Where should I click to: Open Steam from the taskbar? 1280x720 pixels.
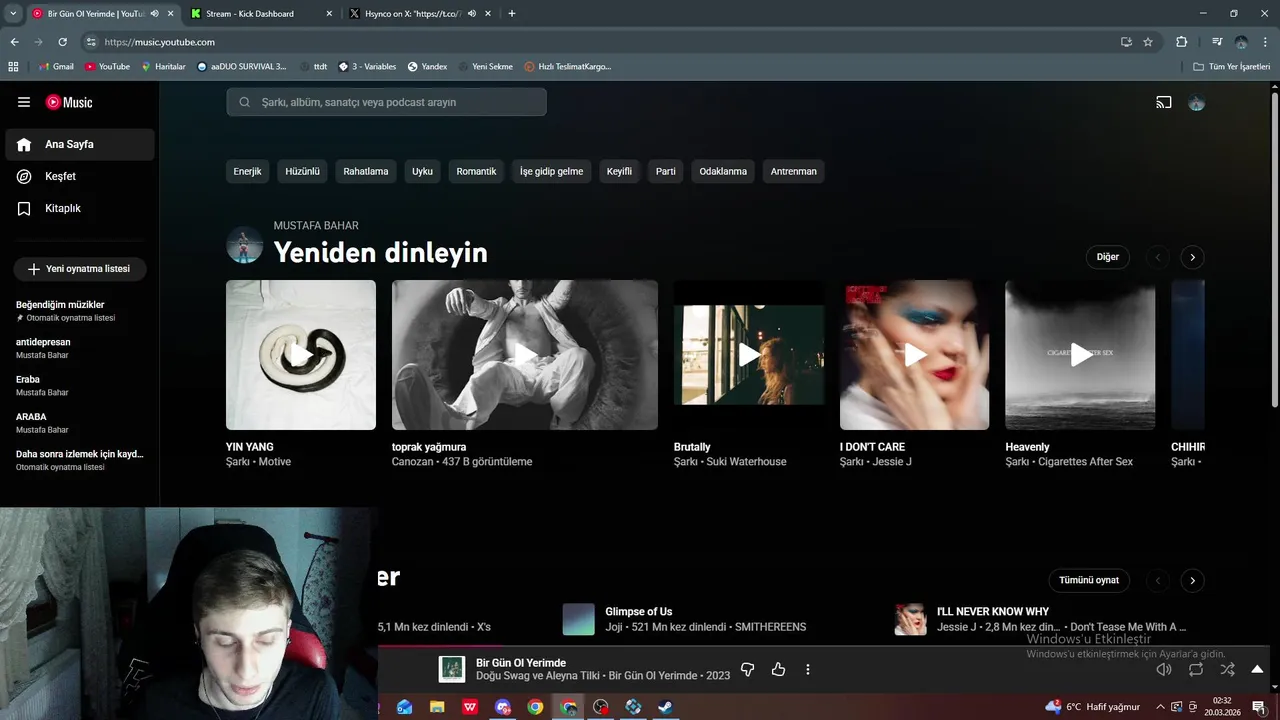[x=665, y=707]
